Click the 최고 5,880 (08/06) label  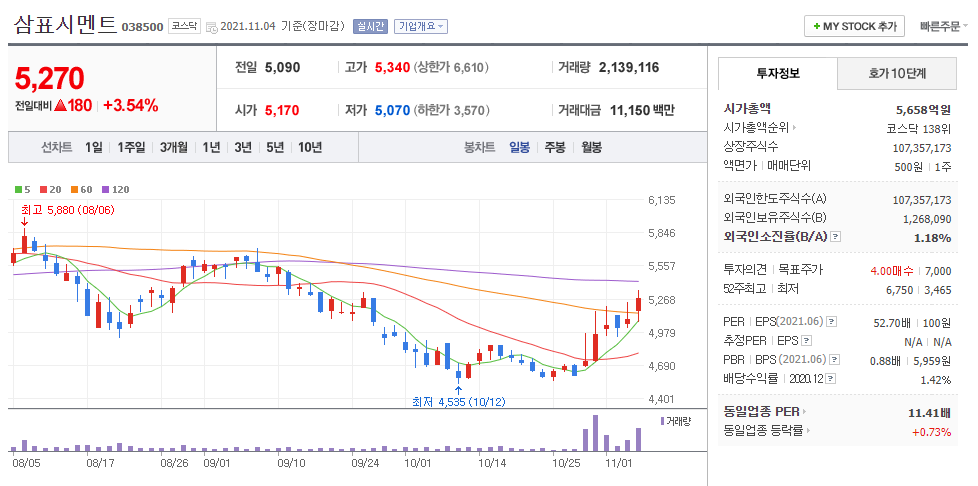coord(67,210)
